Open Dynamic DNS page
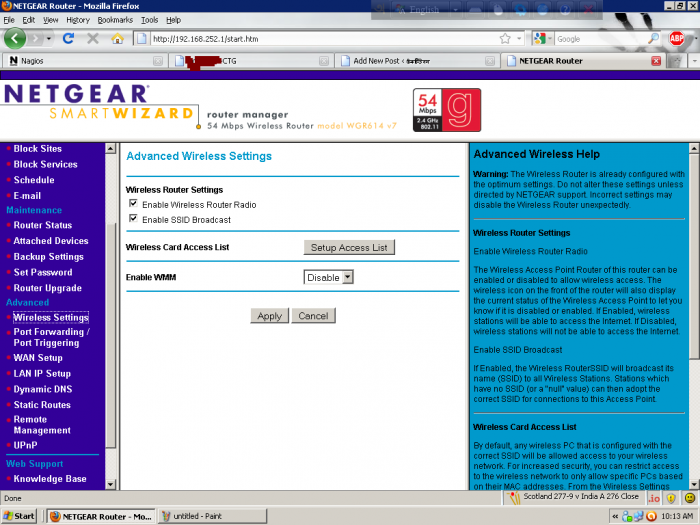This screenshot has width=700, height=525. coord(43,389)
